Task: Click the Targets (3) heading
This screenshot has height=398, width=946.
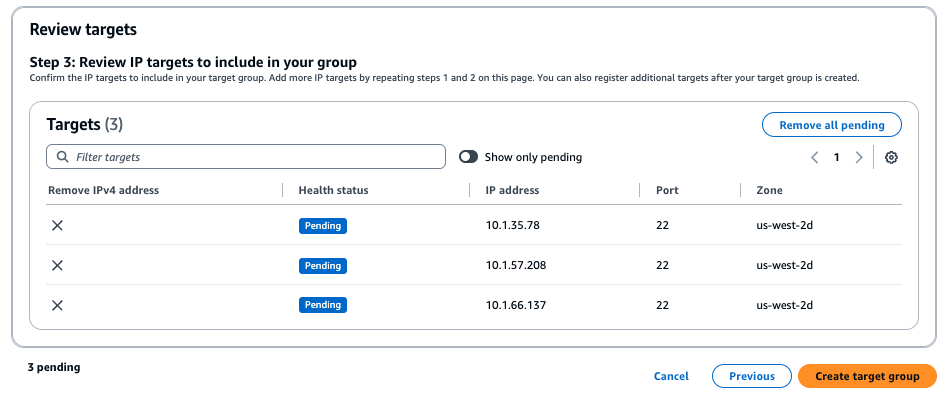Action: click(x=84, y=125)
